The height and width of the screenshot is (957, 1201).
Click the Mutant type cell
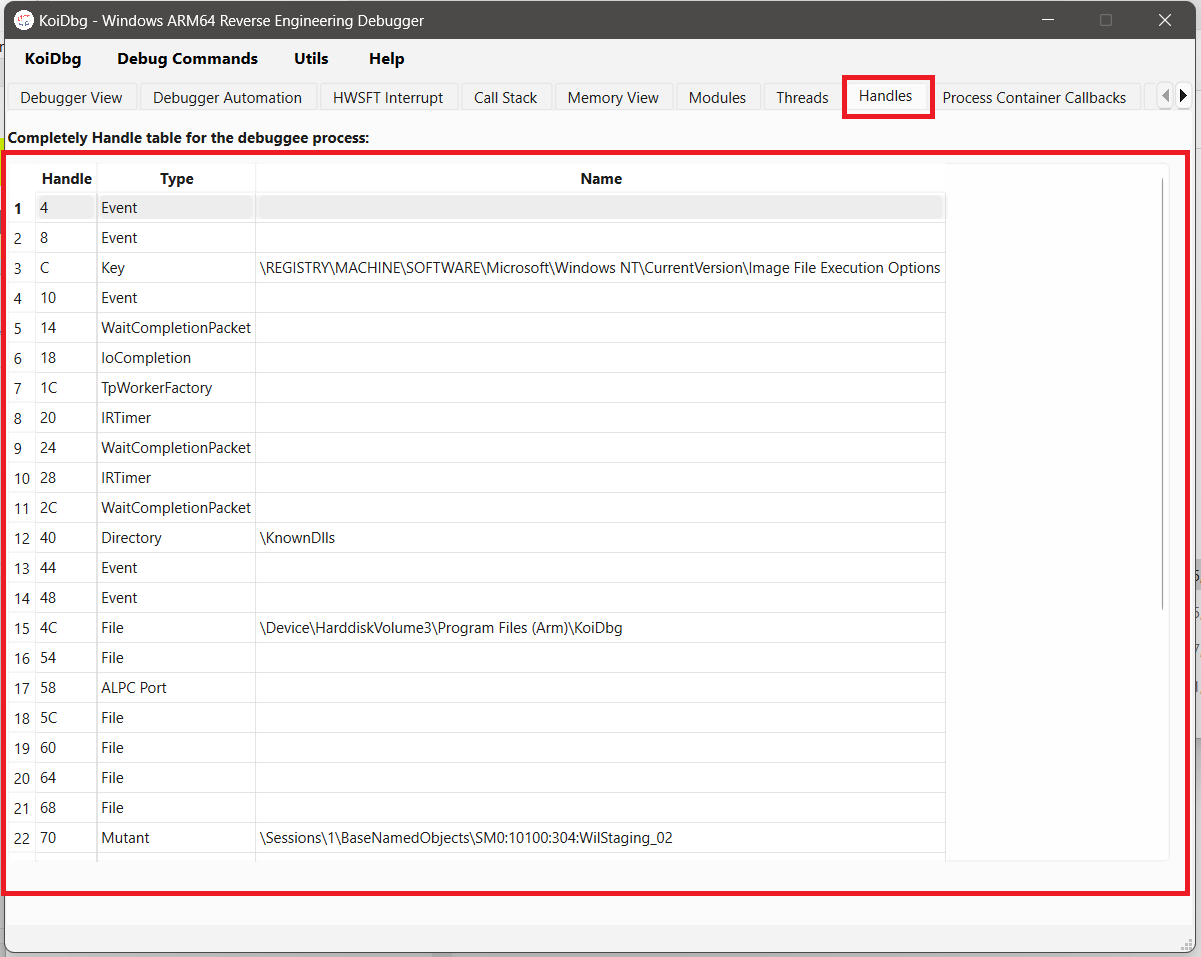177,838
